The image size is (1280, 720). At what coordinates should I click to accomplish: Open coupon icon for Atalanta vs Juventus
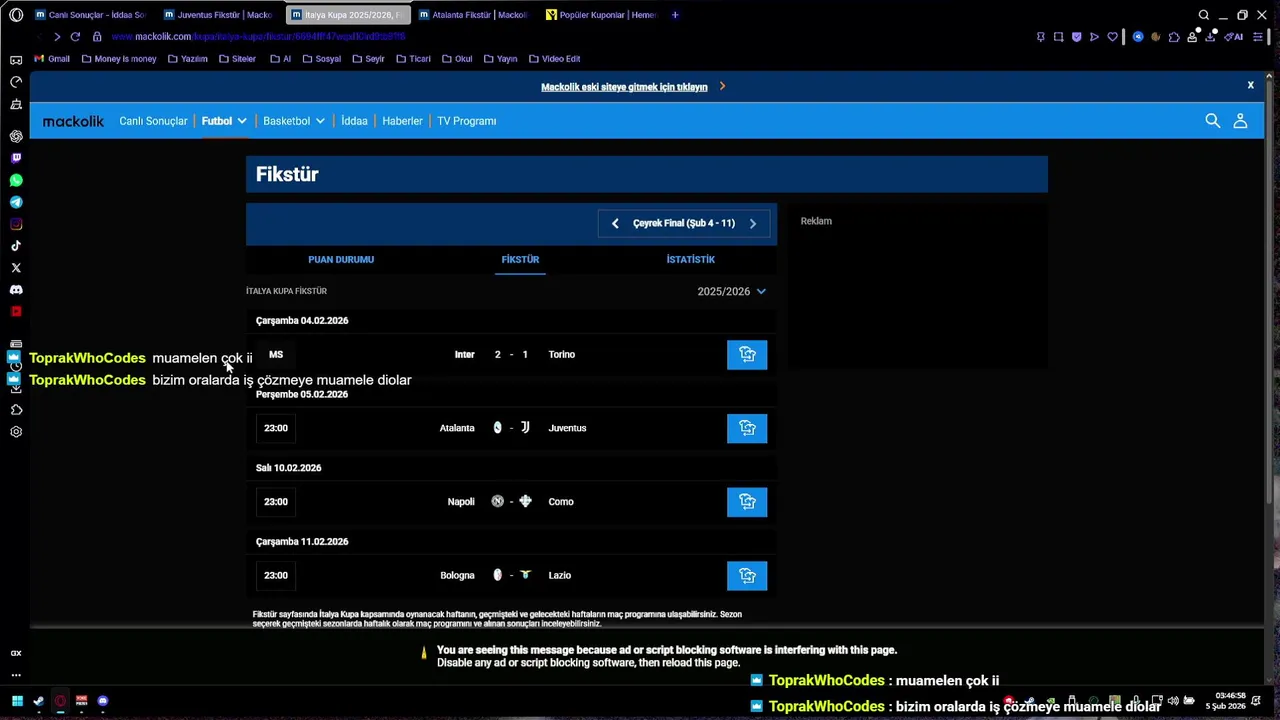click(x=747, y=428)
